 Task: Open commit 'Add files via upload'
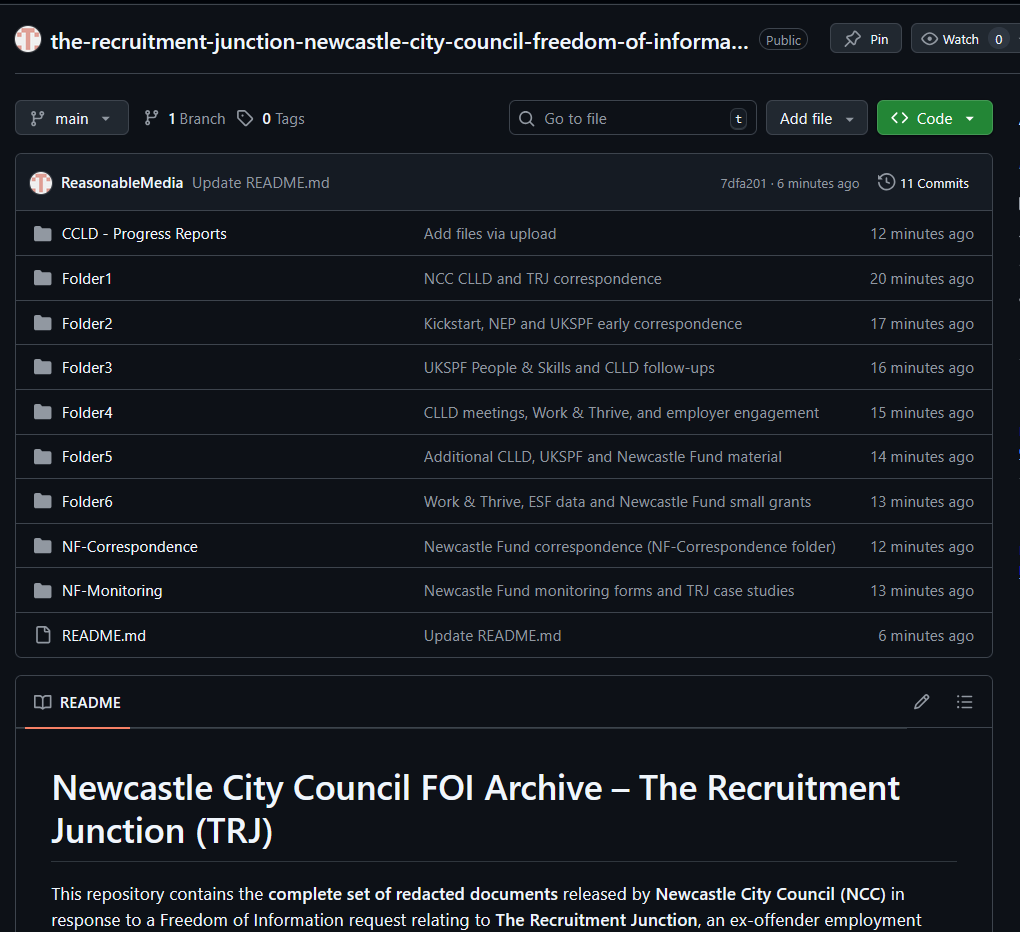point(490,233)
